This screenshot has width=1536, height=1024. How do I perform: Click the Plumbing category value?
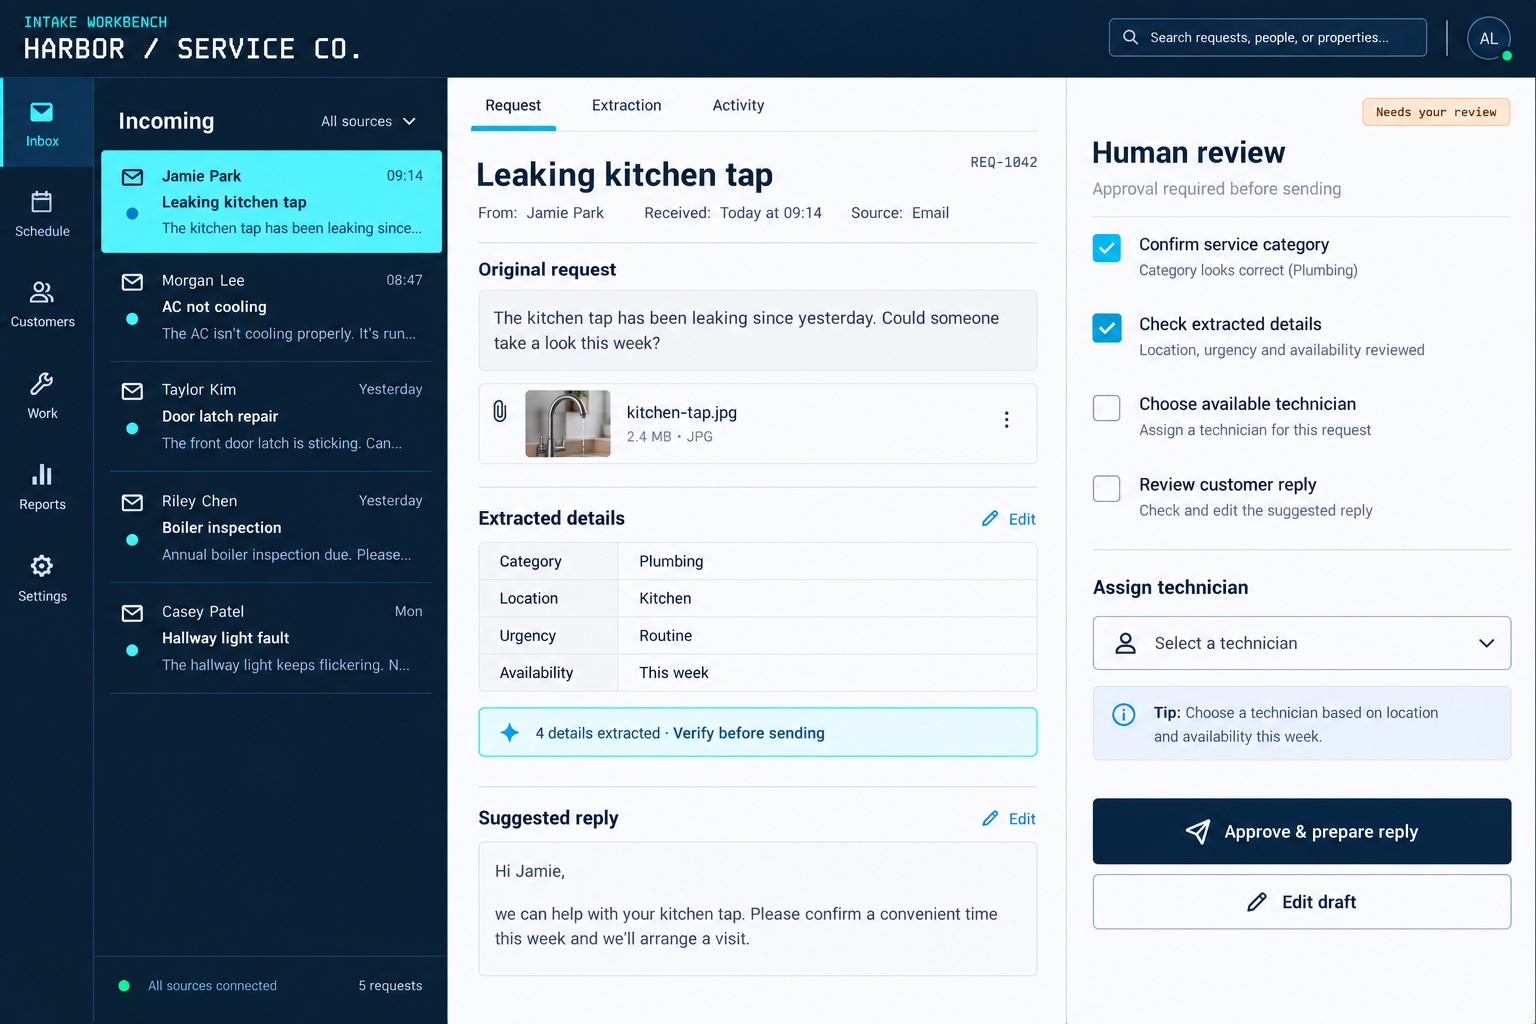coord(672,561)
